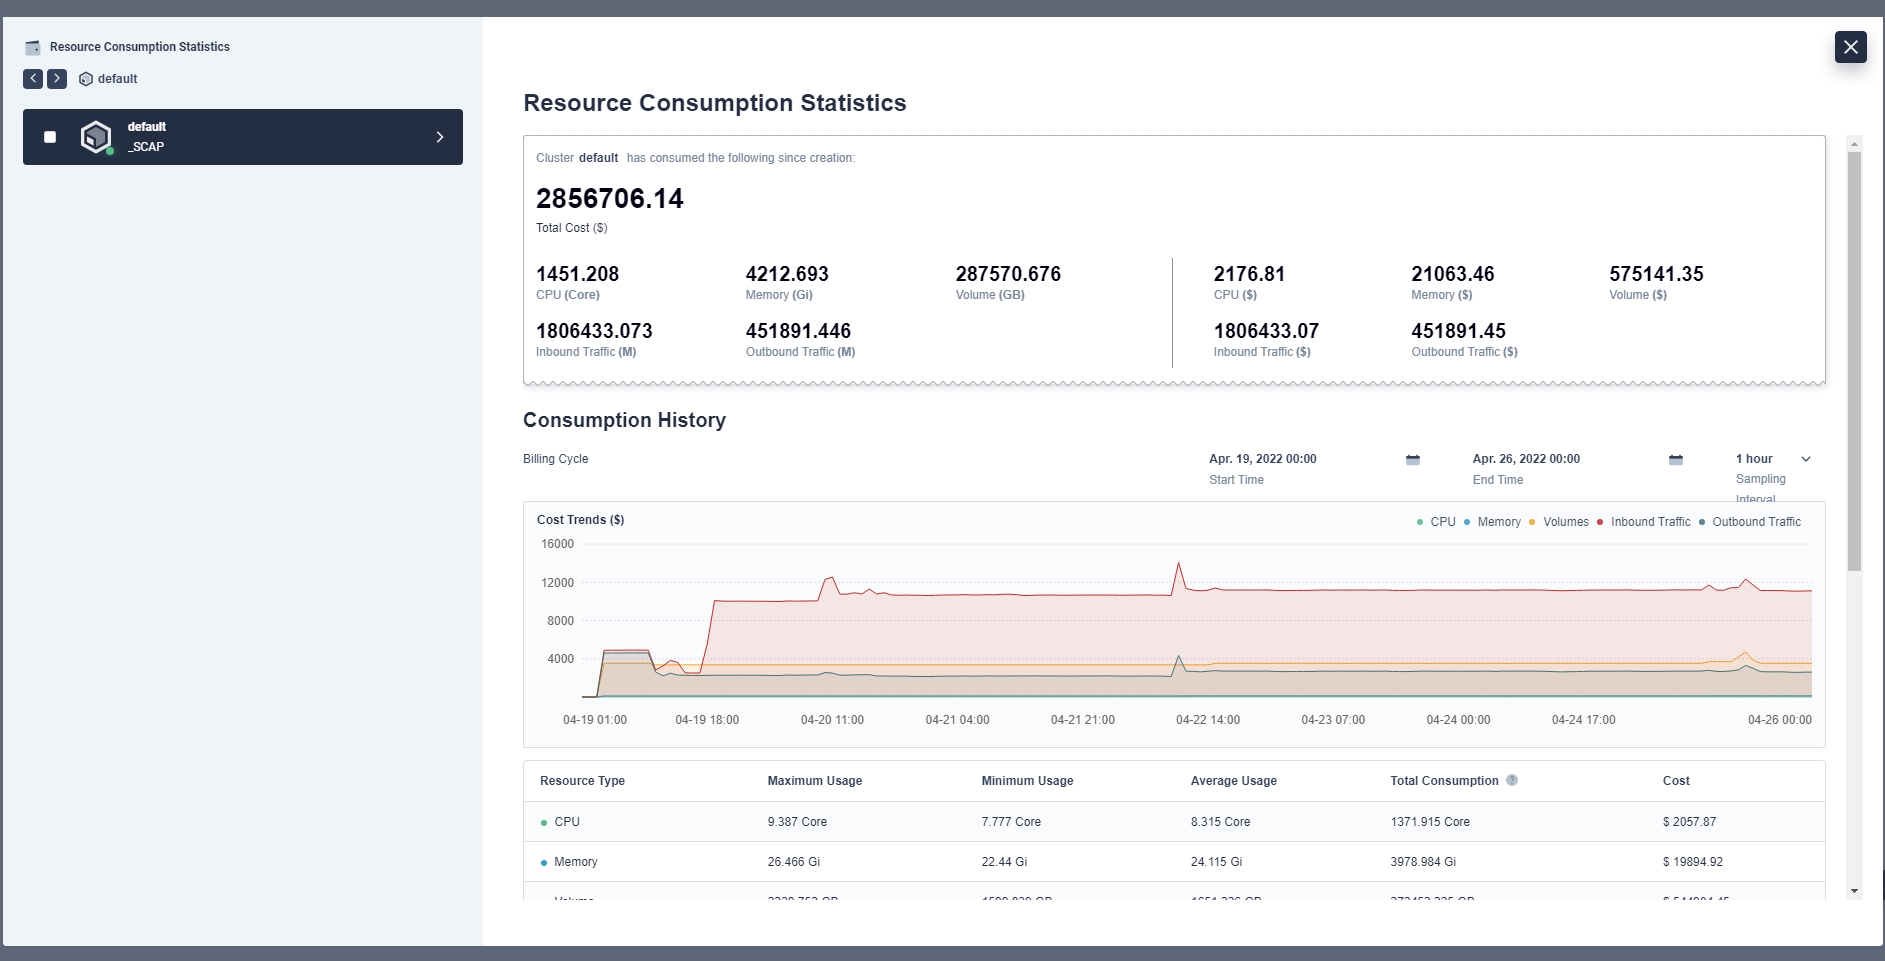The height and width of the screenshot is (961, 1885).
Task: Click the back navigation arrow icon
Action: pos(33,79)
